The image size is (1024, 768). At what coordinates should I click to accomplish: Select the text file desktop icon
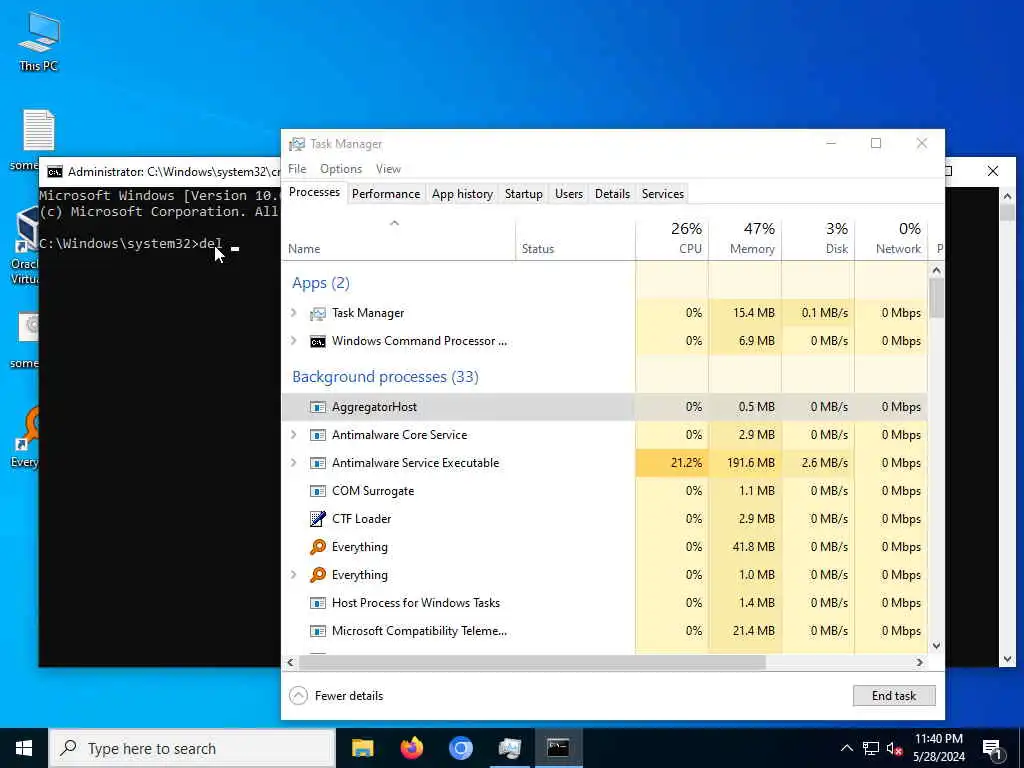(39, 131)
